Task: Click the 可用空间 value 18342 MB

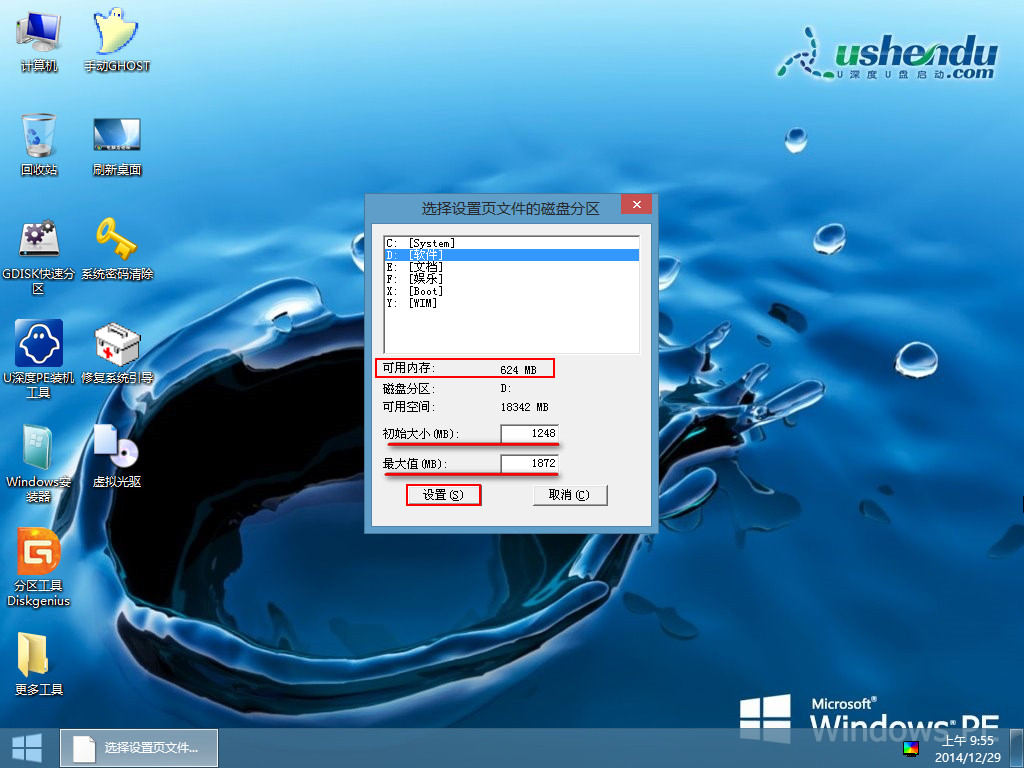Action: [524, 407]
